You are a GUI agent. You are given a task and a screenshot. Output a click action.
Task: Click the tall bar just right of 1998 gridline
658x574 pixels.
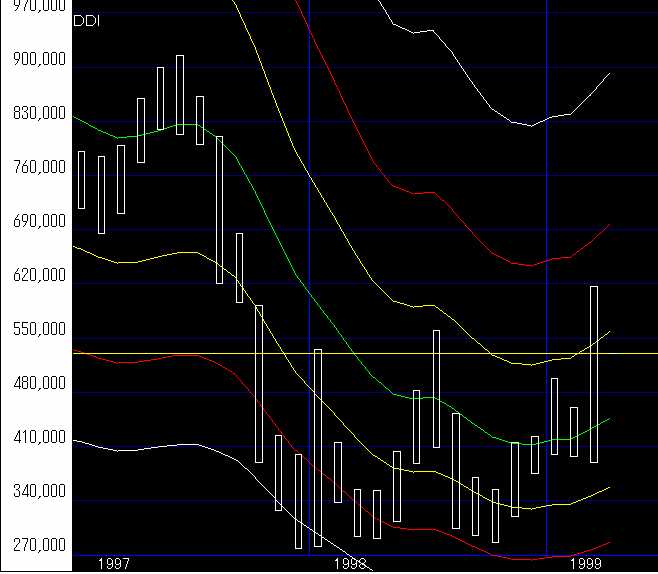pyautogui.click(x=318, y=447)
